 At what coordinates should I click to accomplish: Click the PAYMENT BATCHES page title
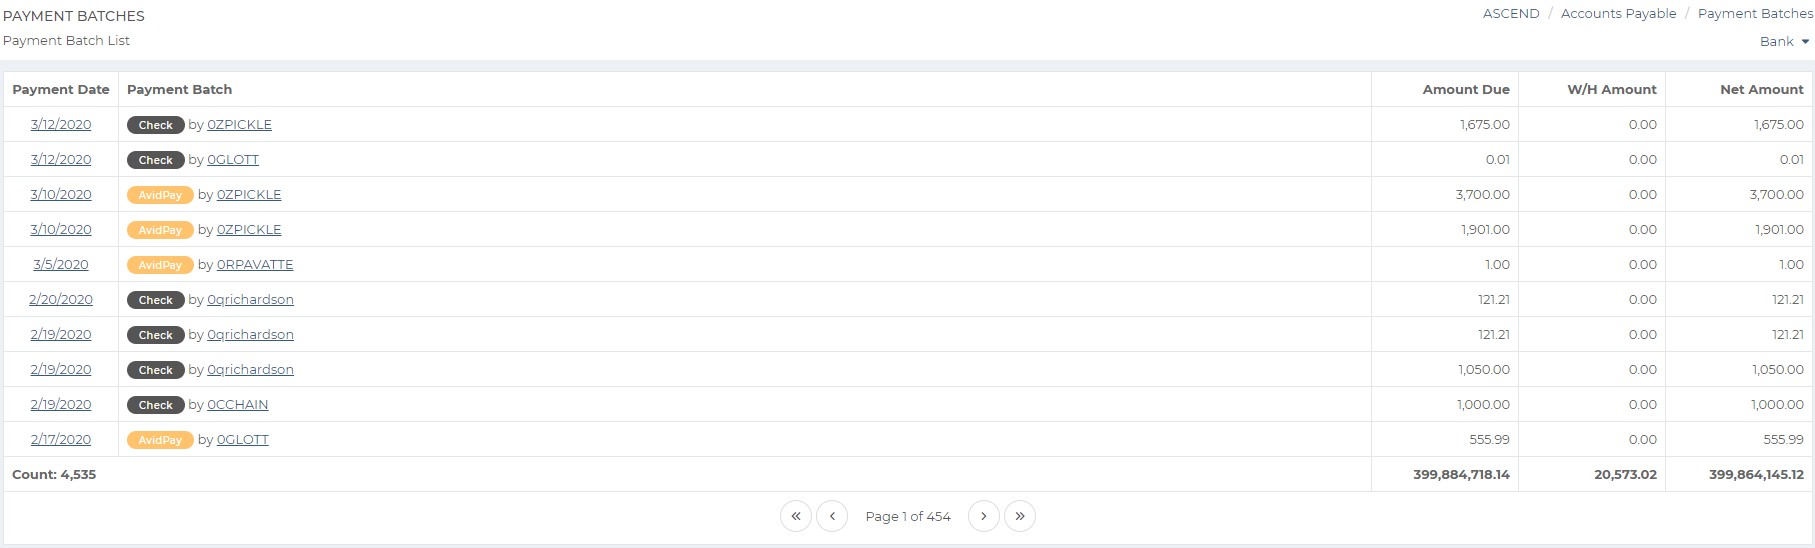(x=74, y=16)
